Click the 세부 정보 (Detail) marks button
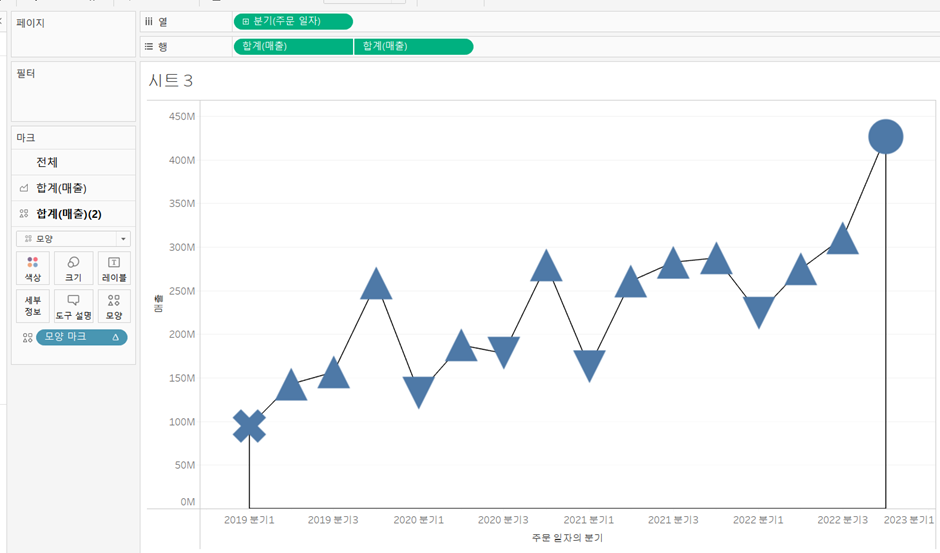940x553 pixels. point(33,306)
